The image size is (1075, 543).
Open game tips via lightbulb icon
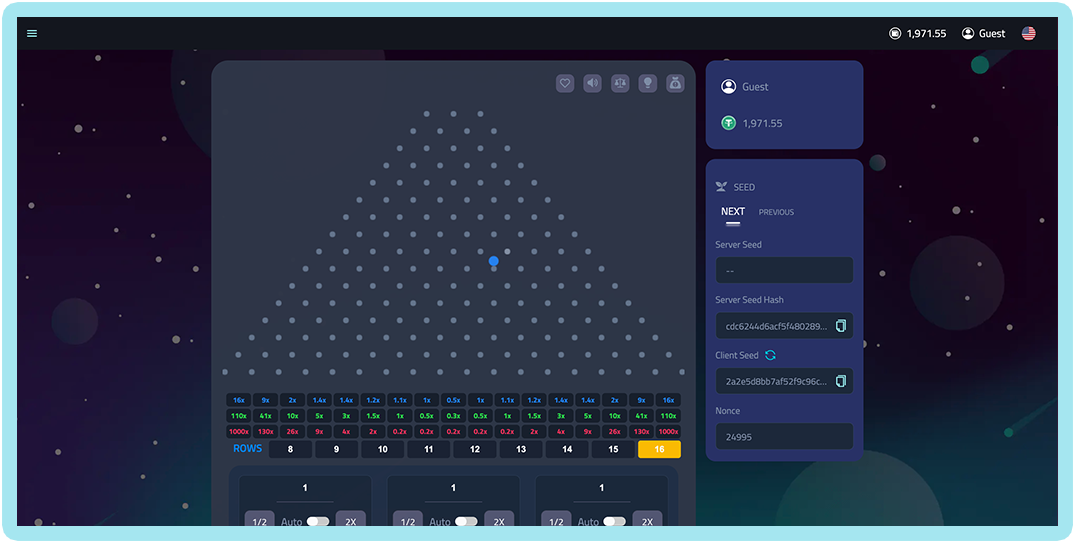tap(647, 84)
